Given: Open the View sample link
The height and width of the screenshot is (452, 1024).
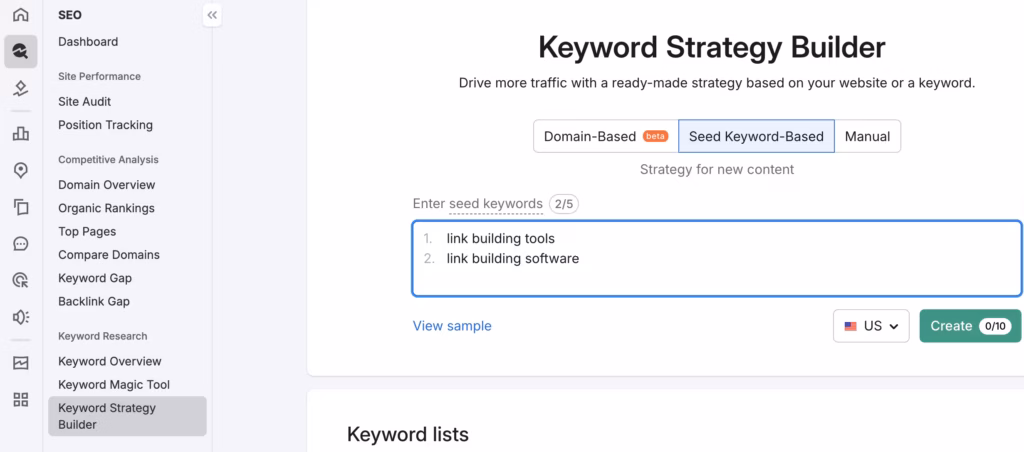Looking at the screenshot, I should (x=452, y=326).
